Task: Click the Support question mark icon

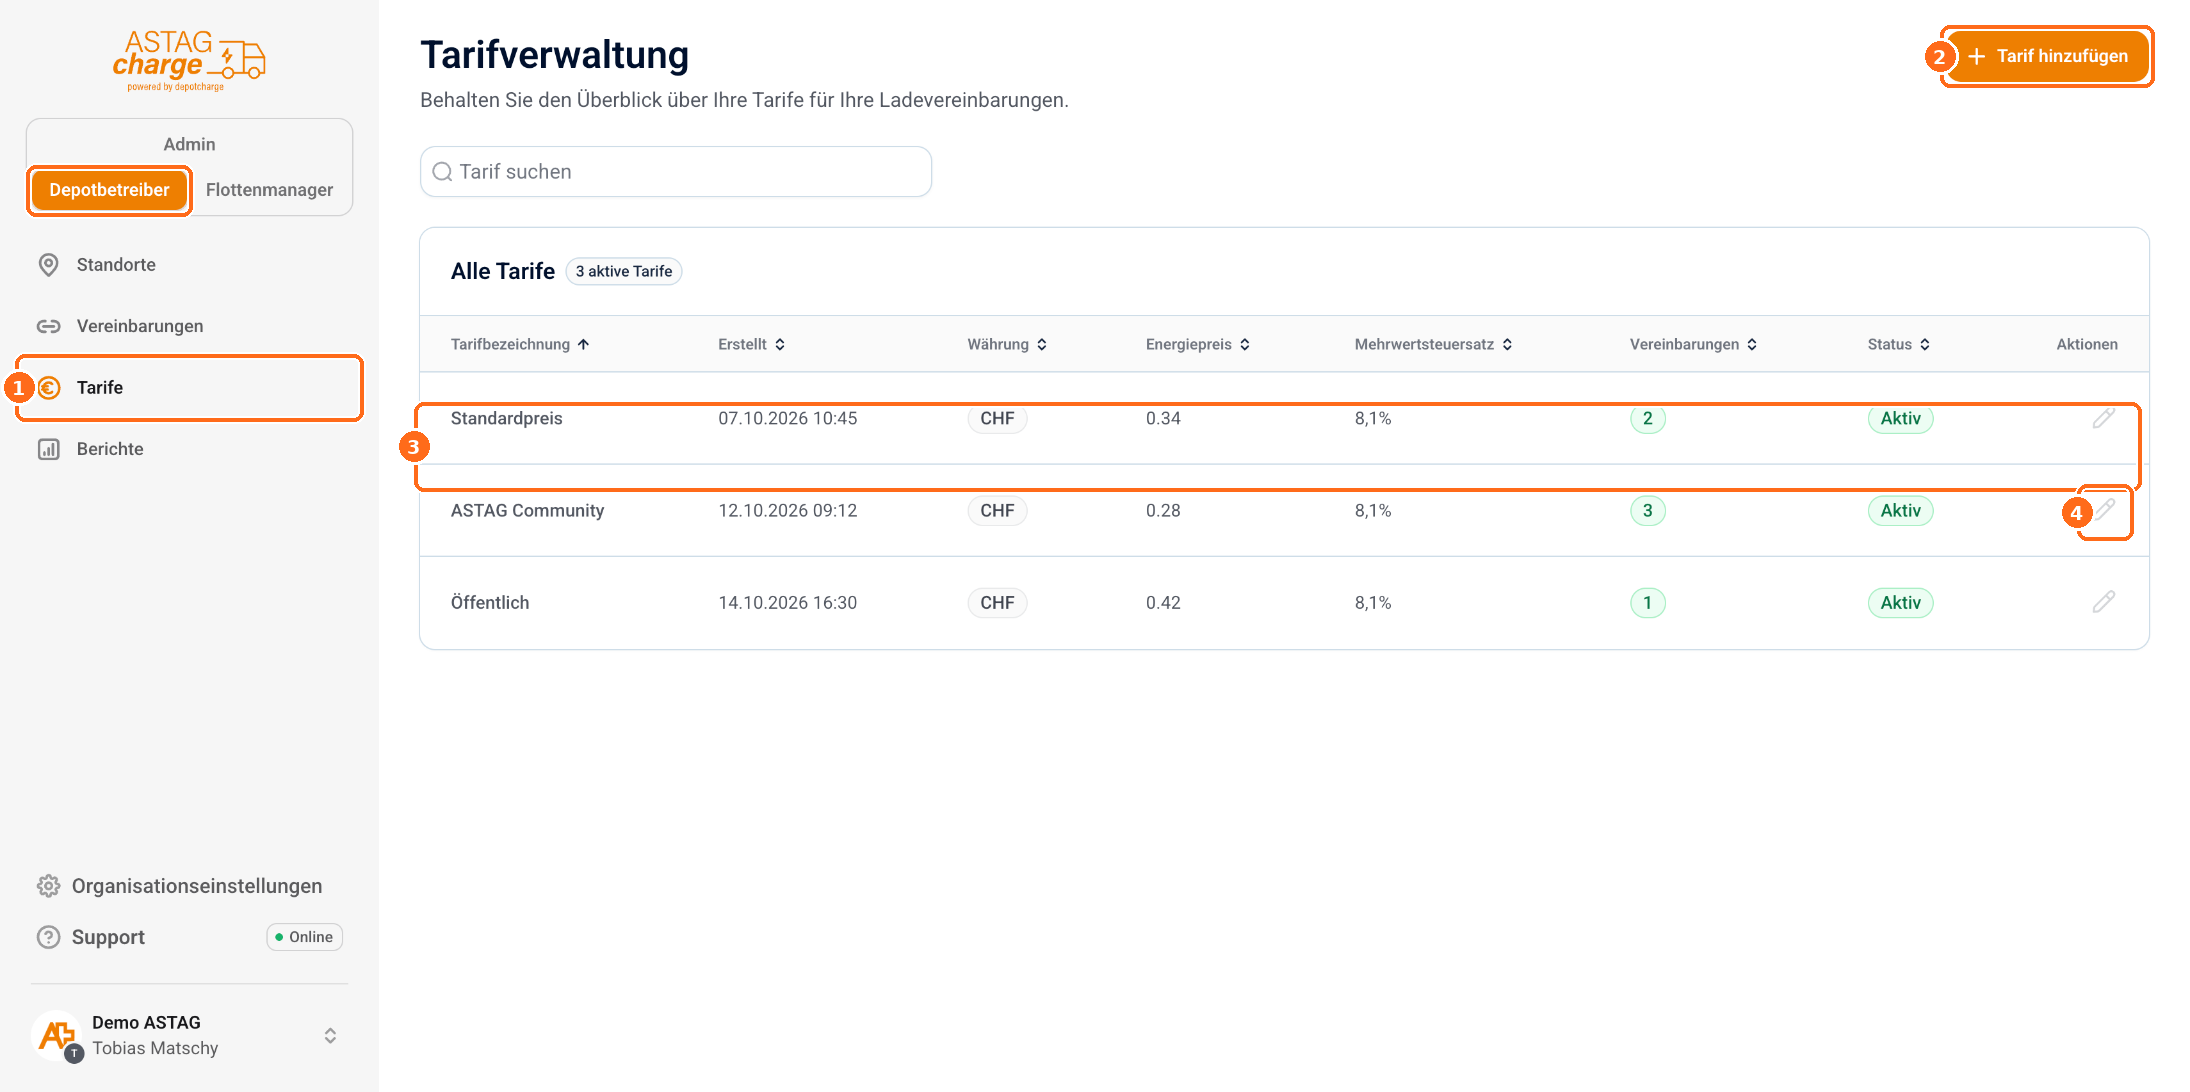Action: tap(48, 937)
